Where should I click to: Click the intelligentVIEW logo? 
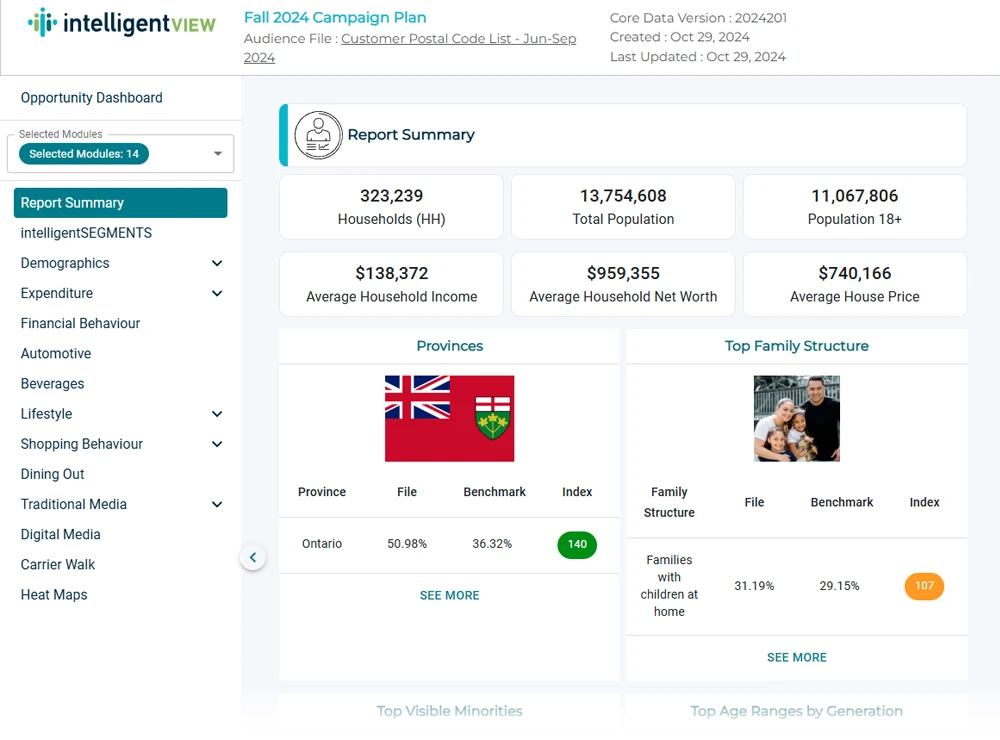(121, 23)
